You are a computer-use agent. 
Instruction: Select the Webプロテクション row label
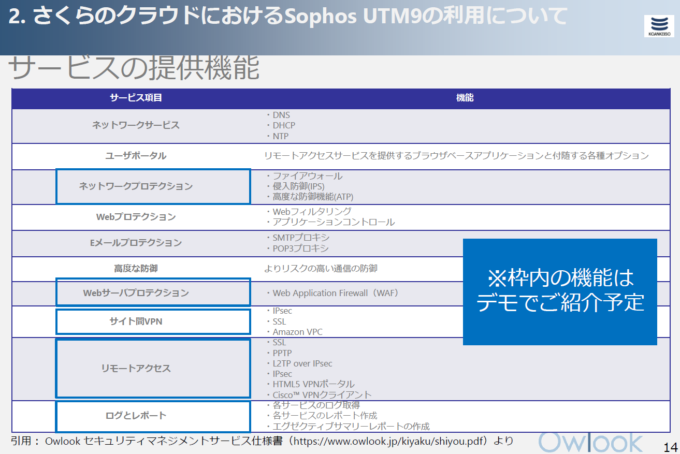(136, 217)
